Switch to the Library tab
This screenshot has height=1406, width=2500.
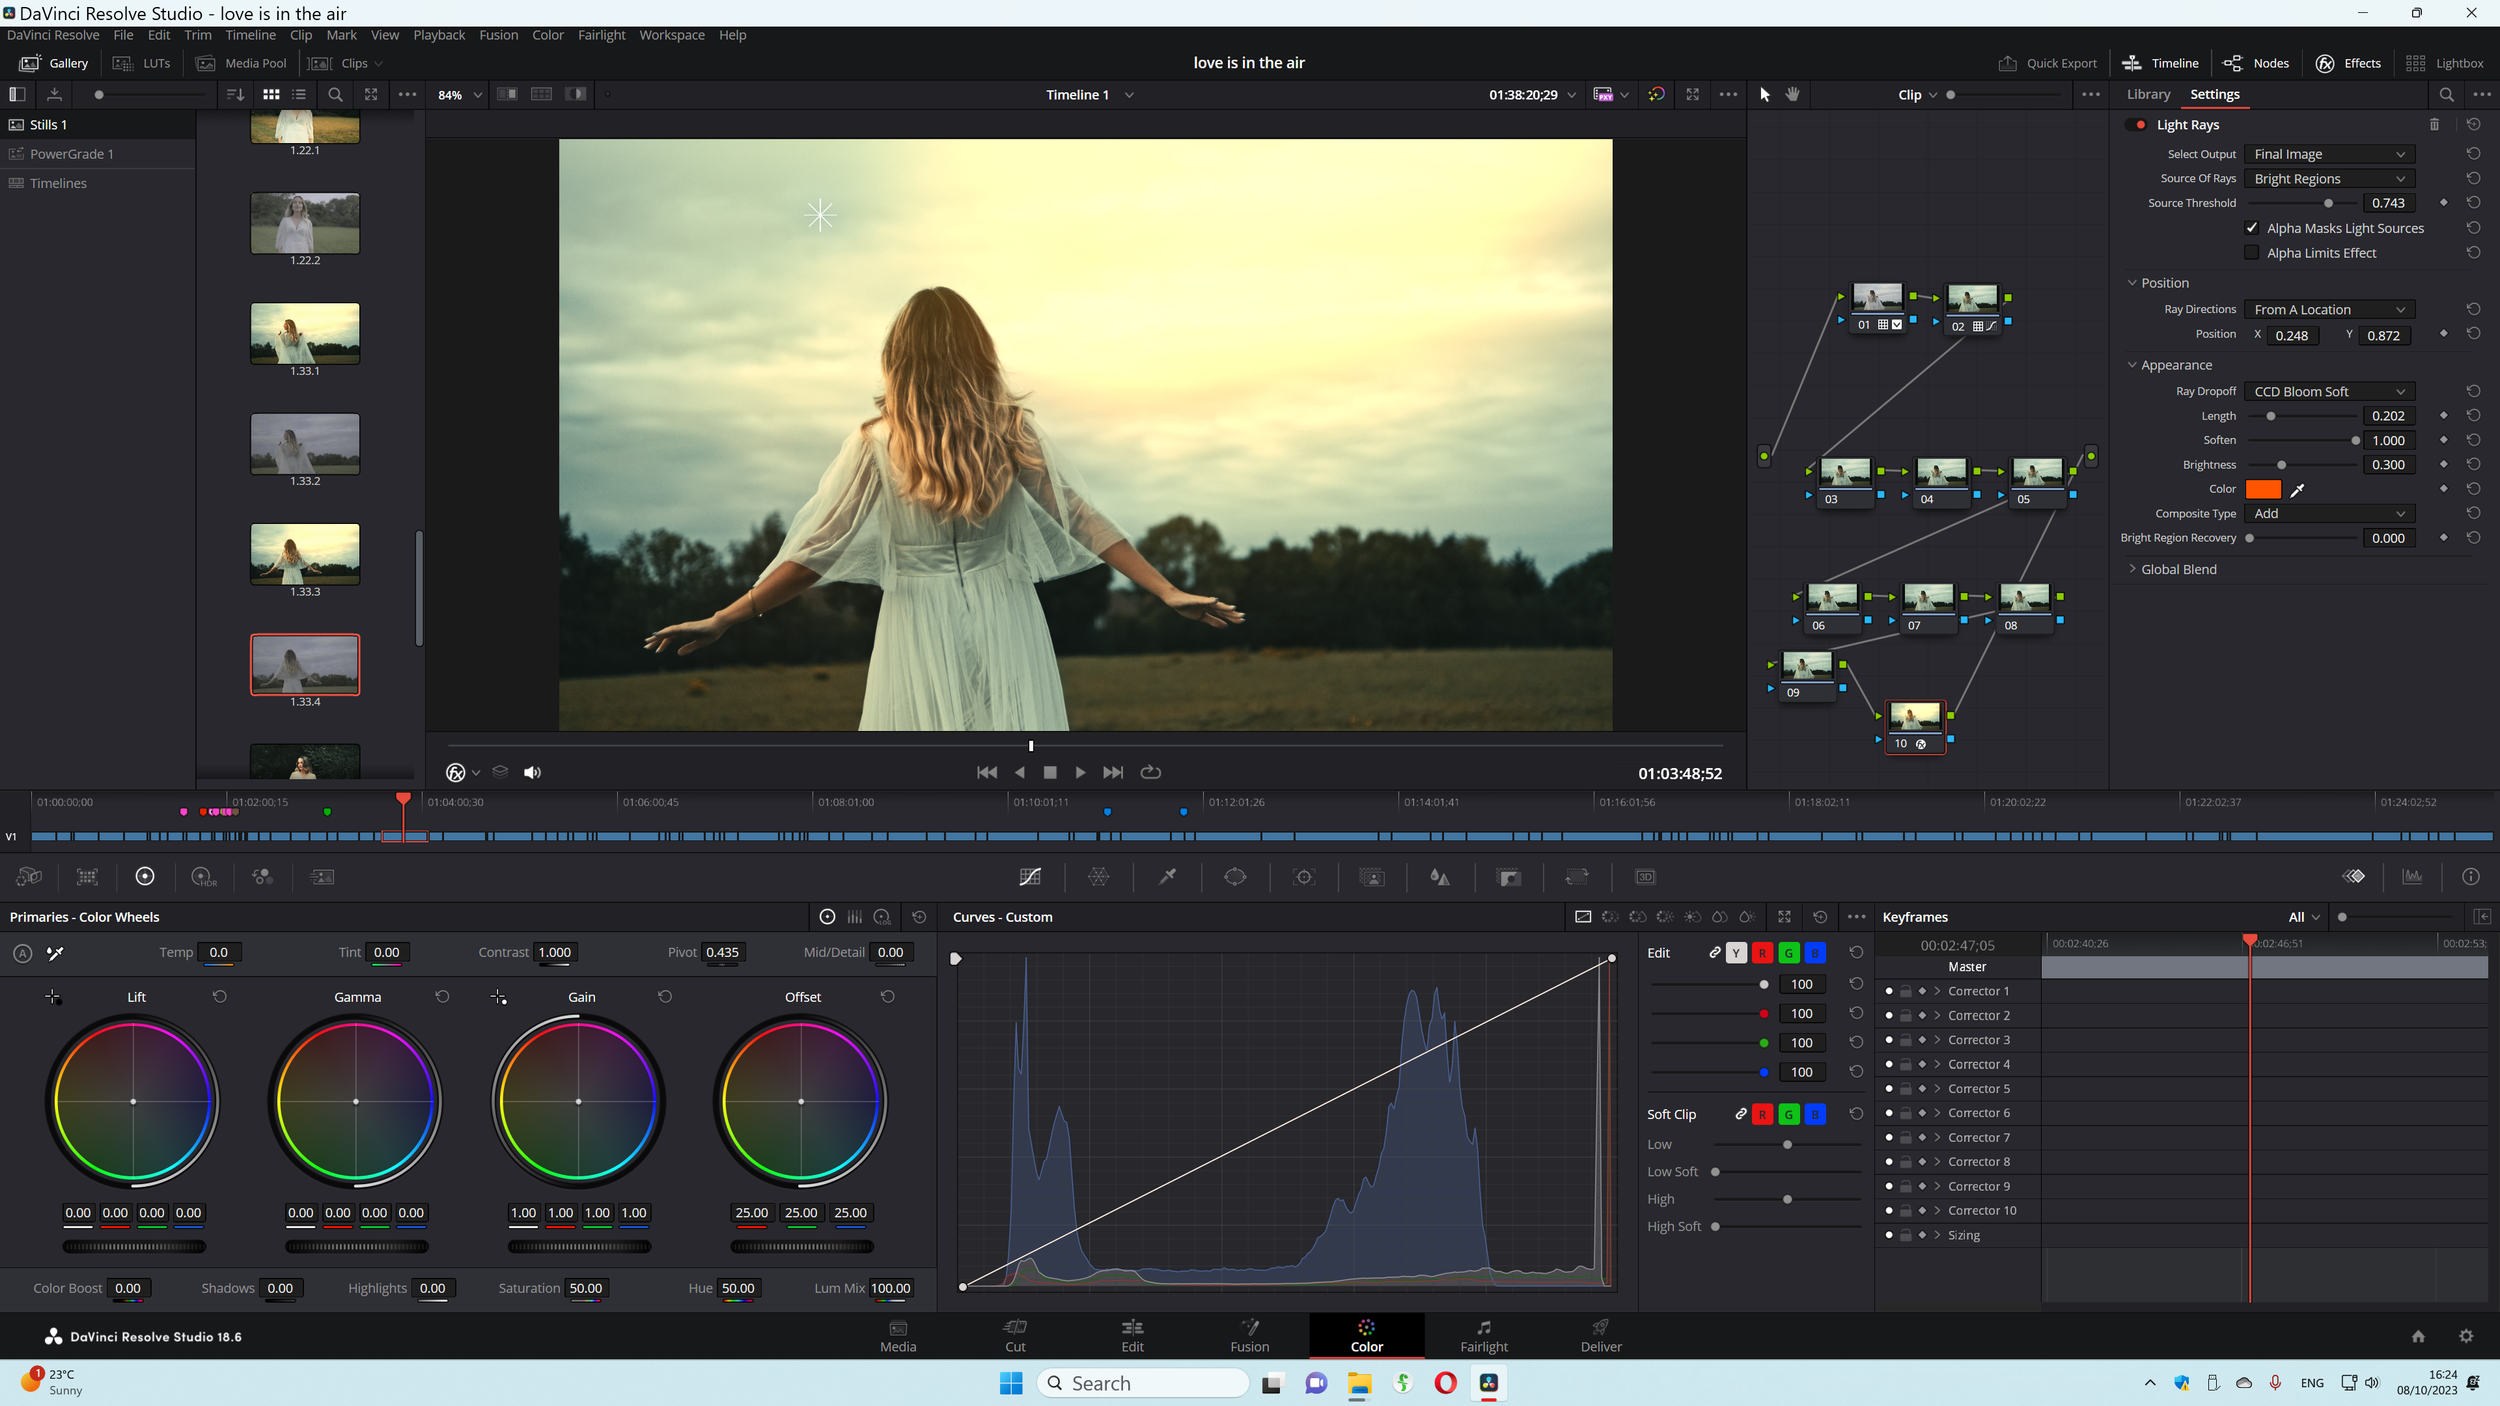pos(2148,94)
